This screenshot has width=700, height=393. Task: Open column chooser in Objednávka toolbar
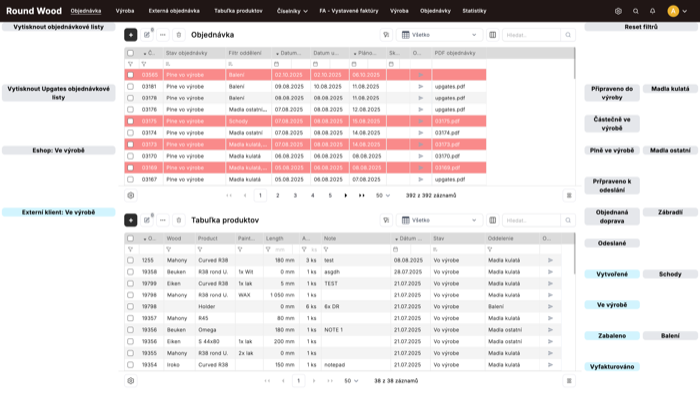pyautogui.click(x=492, y=35)
